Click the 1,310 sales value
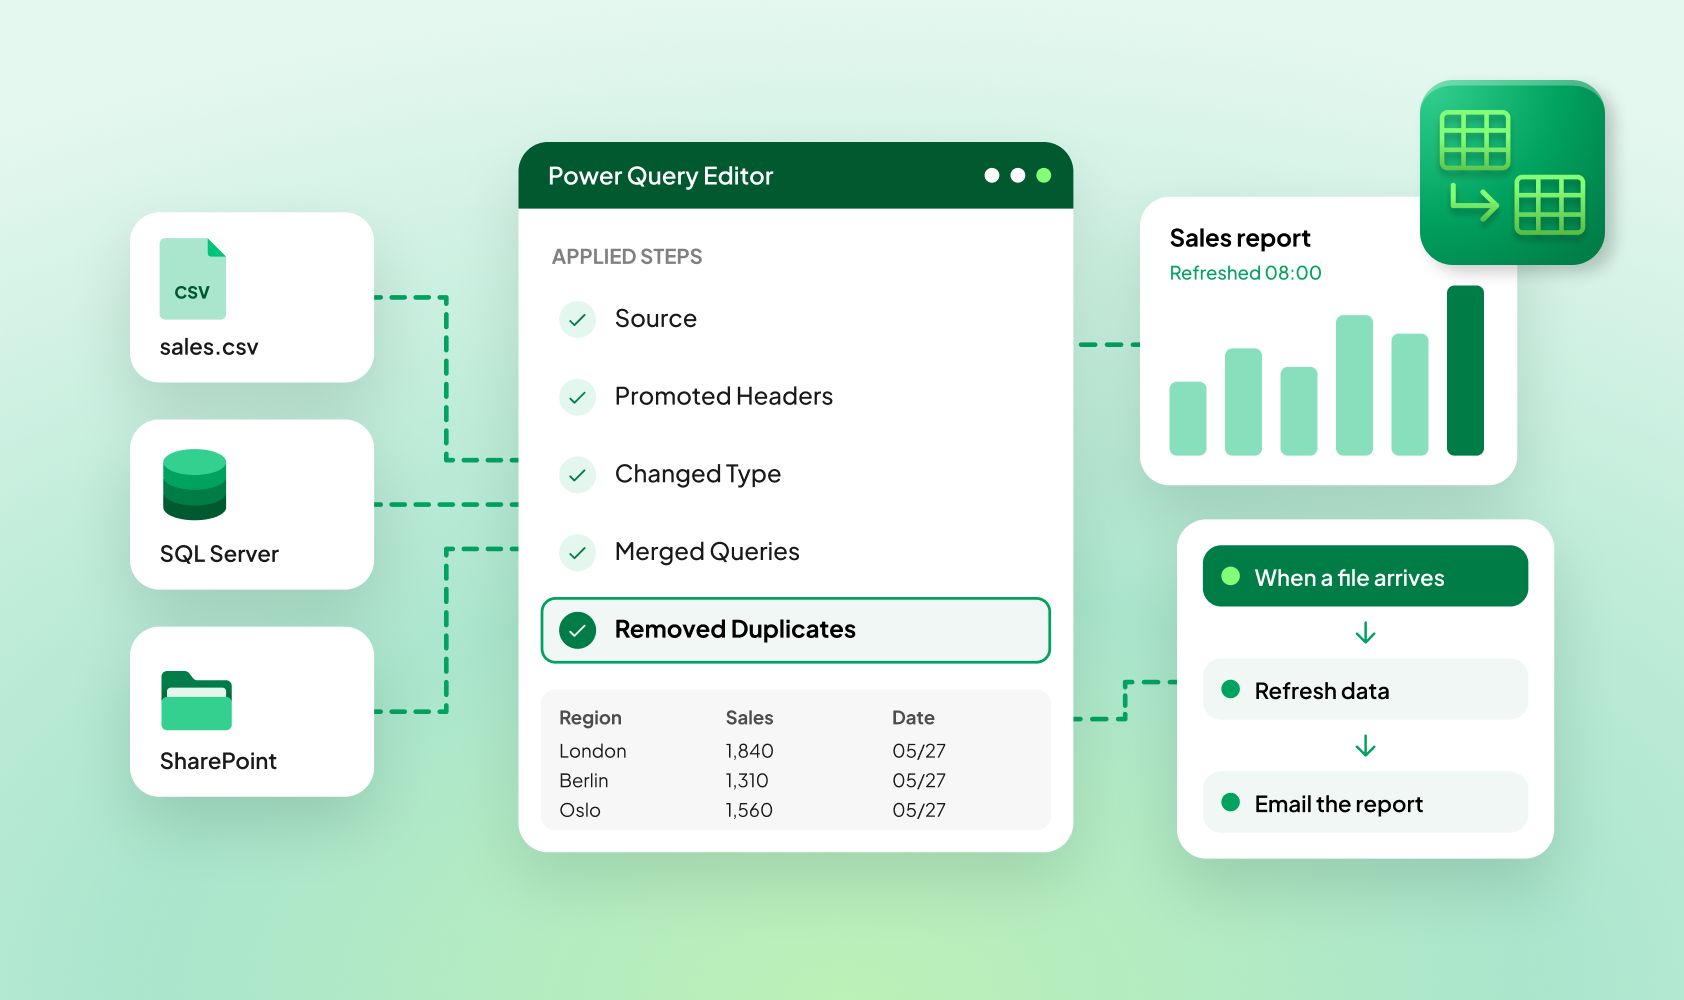The width and height of the screenshot is (1684, 1000). (747, 781)
